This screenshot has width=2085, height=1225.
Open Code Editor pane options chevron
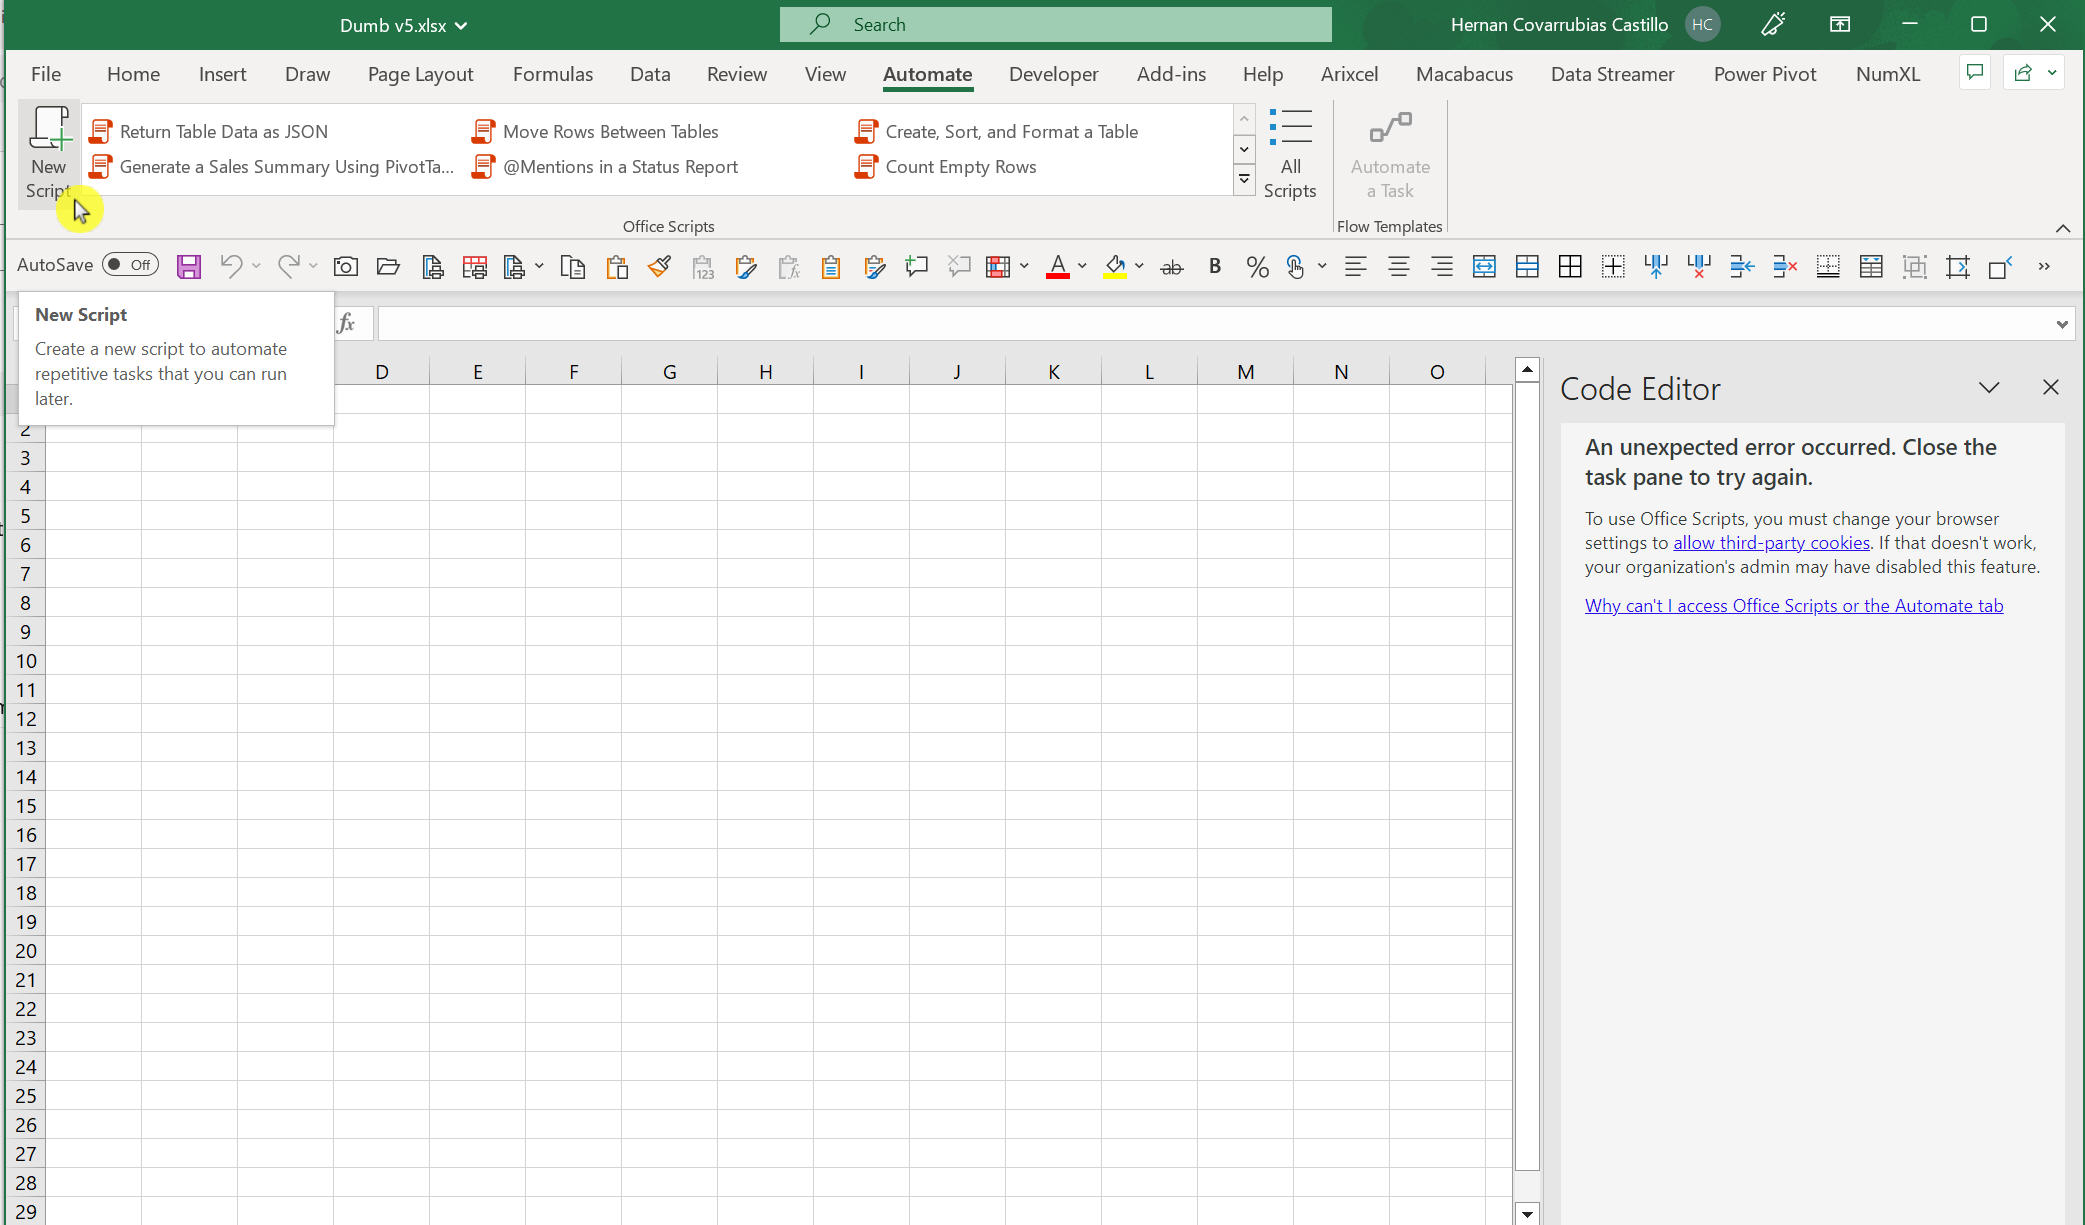pos(1989,388)
